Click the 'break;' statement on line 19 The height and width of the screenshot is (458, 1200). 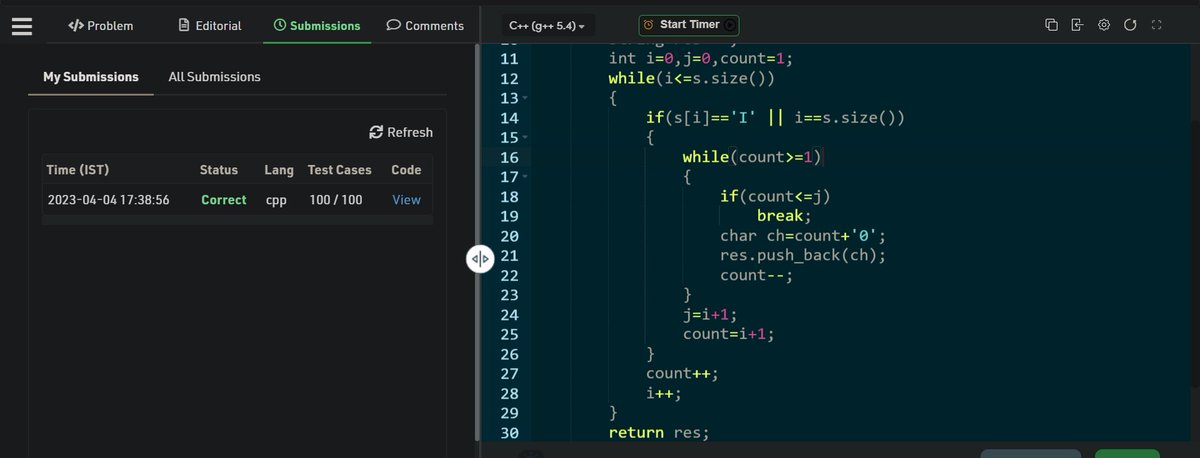click(x=784, y=216)
